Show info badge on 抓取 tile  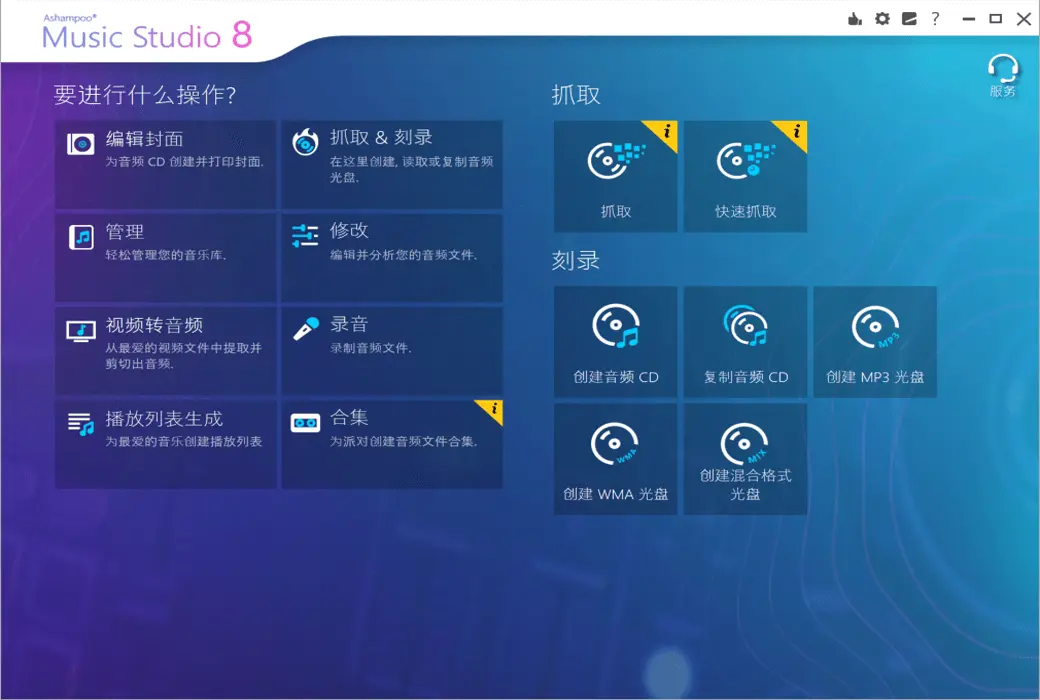[x=665, y=131]
